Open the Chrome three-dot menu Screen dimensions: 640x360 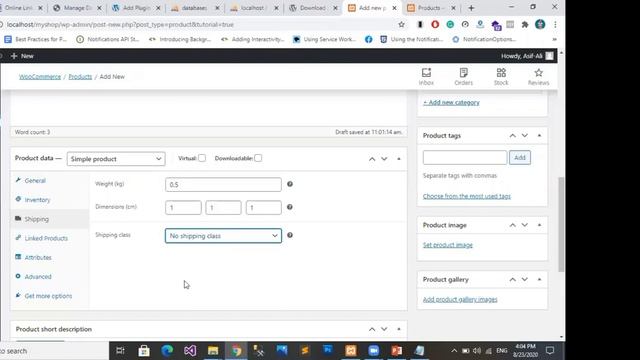pyautogui.click(x=555, y=24)
